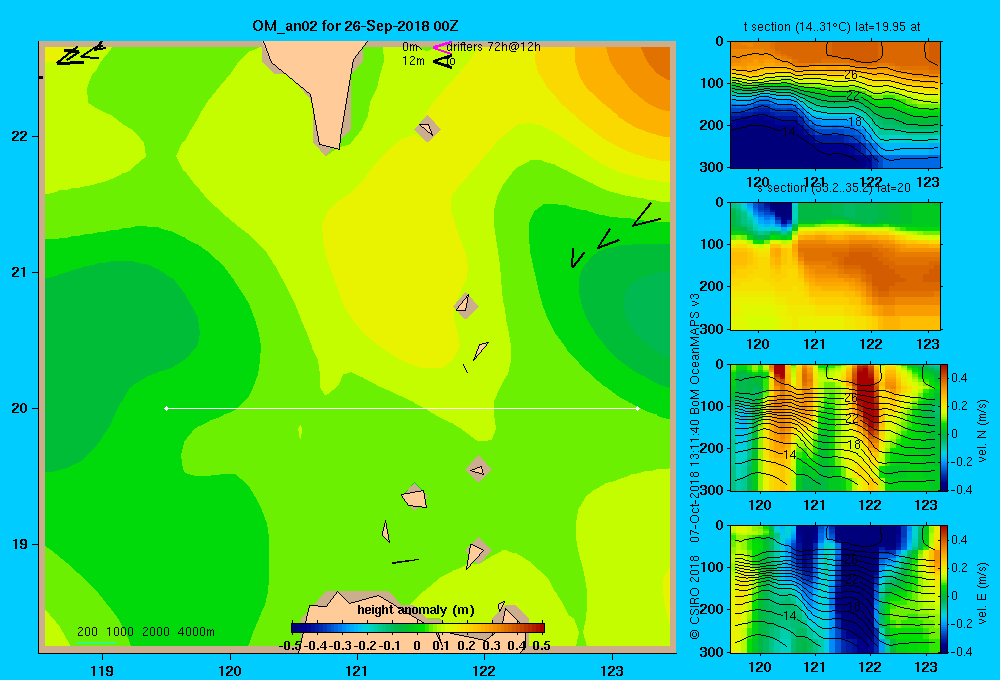Click the drifter arrows at map top-left corner

click(x=80, y=54)
